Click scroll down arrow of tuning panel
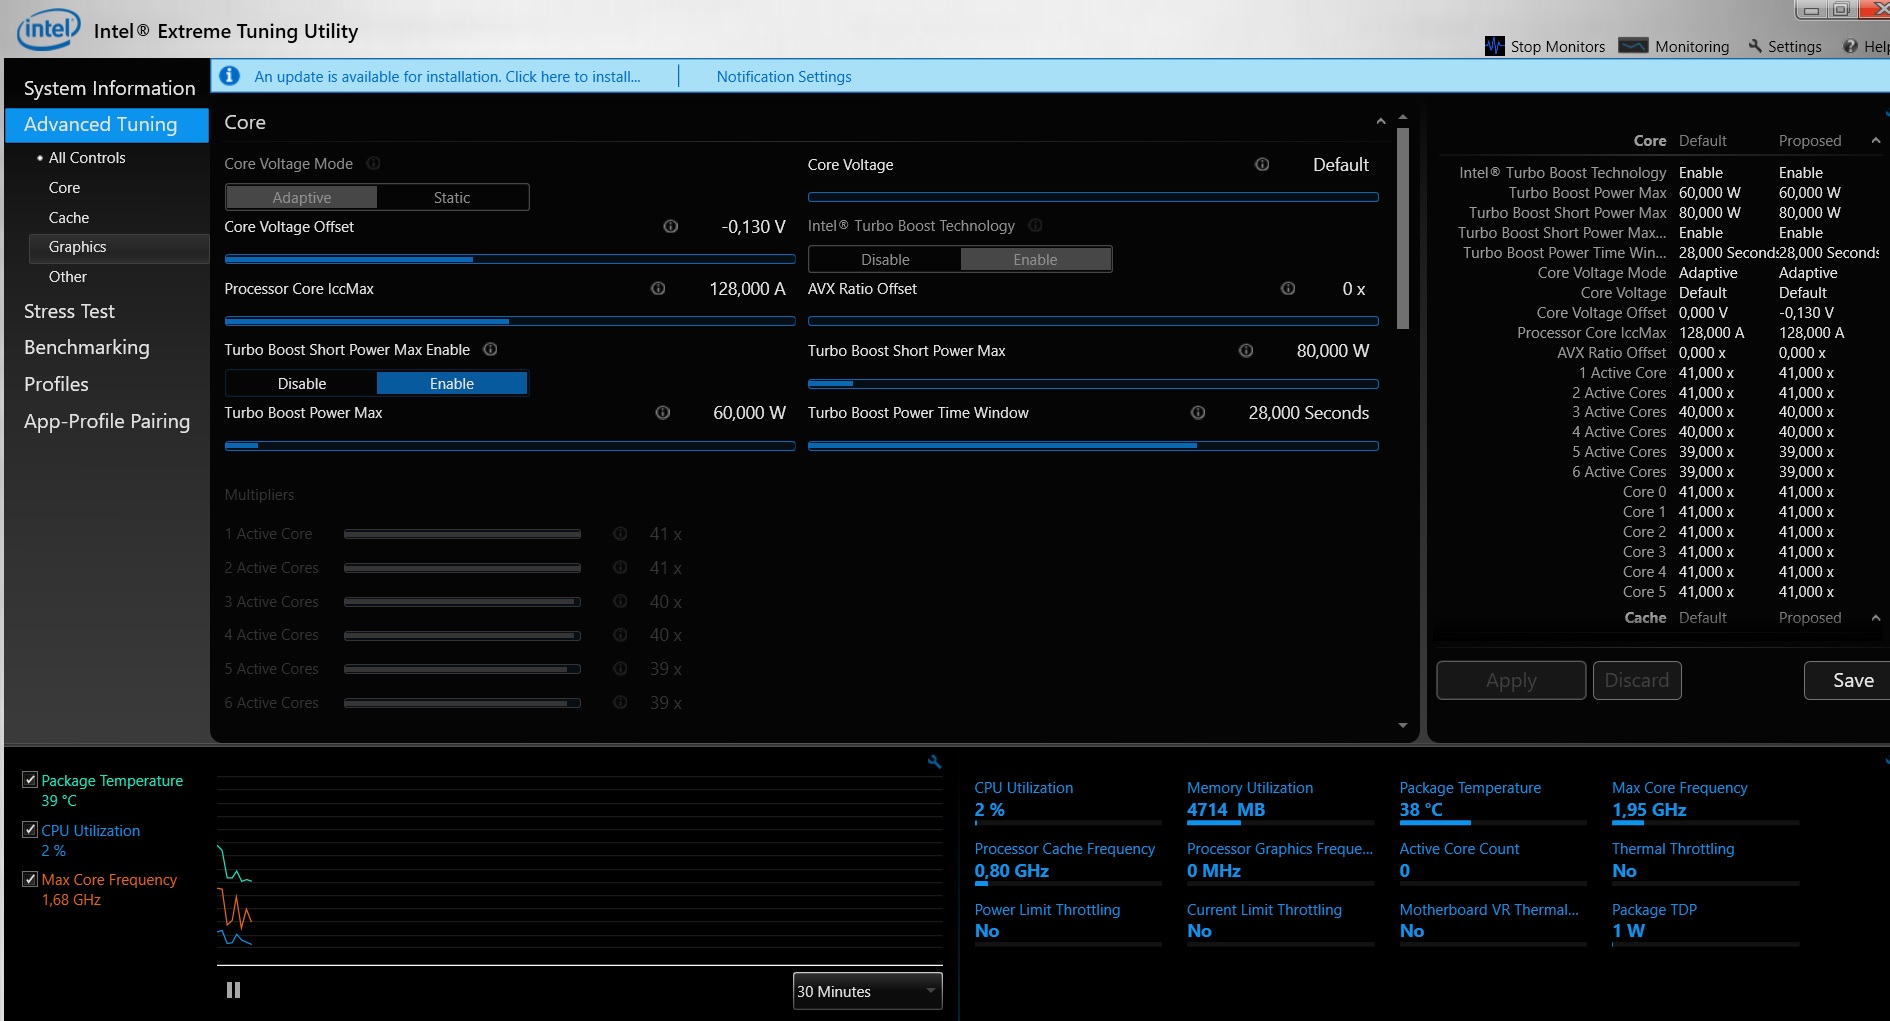The width and height of the screenshot is (1890, 1021). (x=1403, y=726)
